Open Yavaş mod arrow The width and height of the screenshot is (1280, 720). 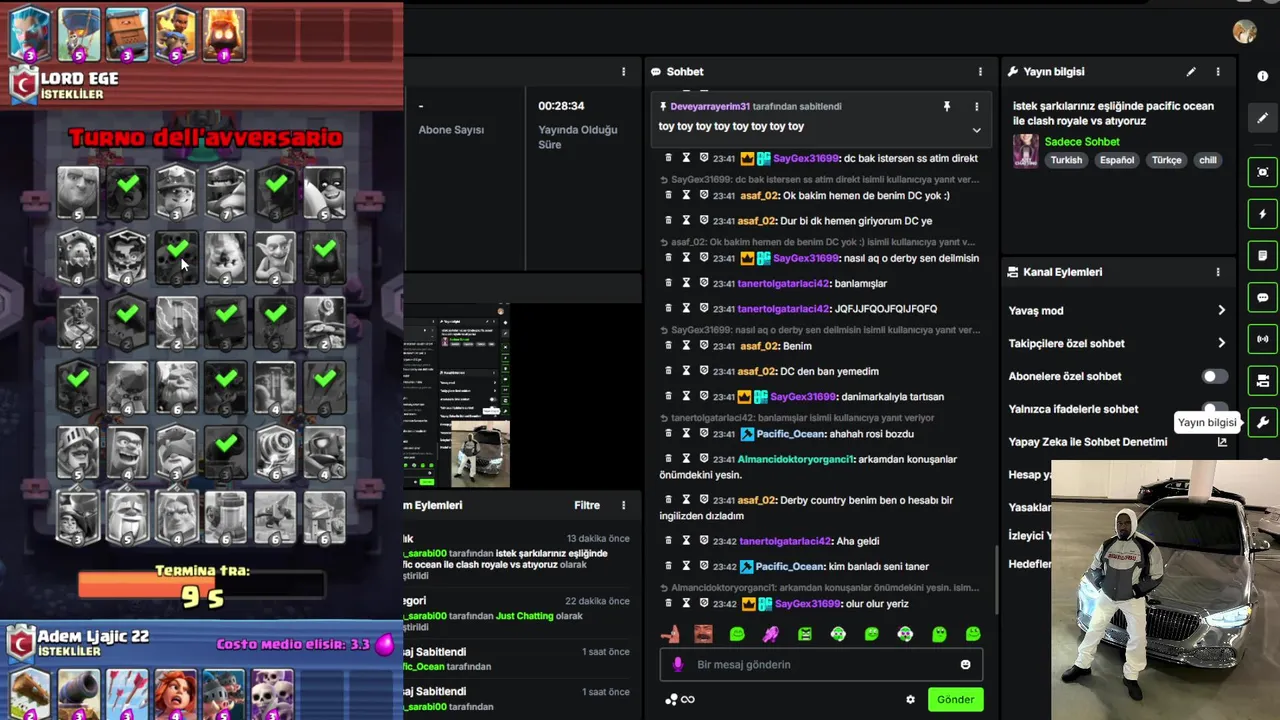(1221, 310)
